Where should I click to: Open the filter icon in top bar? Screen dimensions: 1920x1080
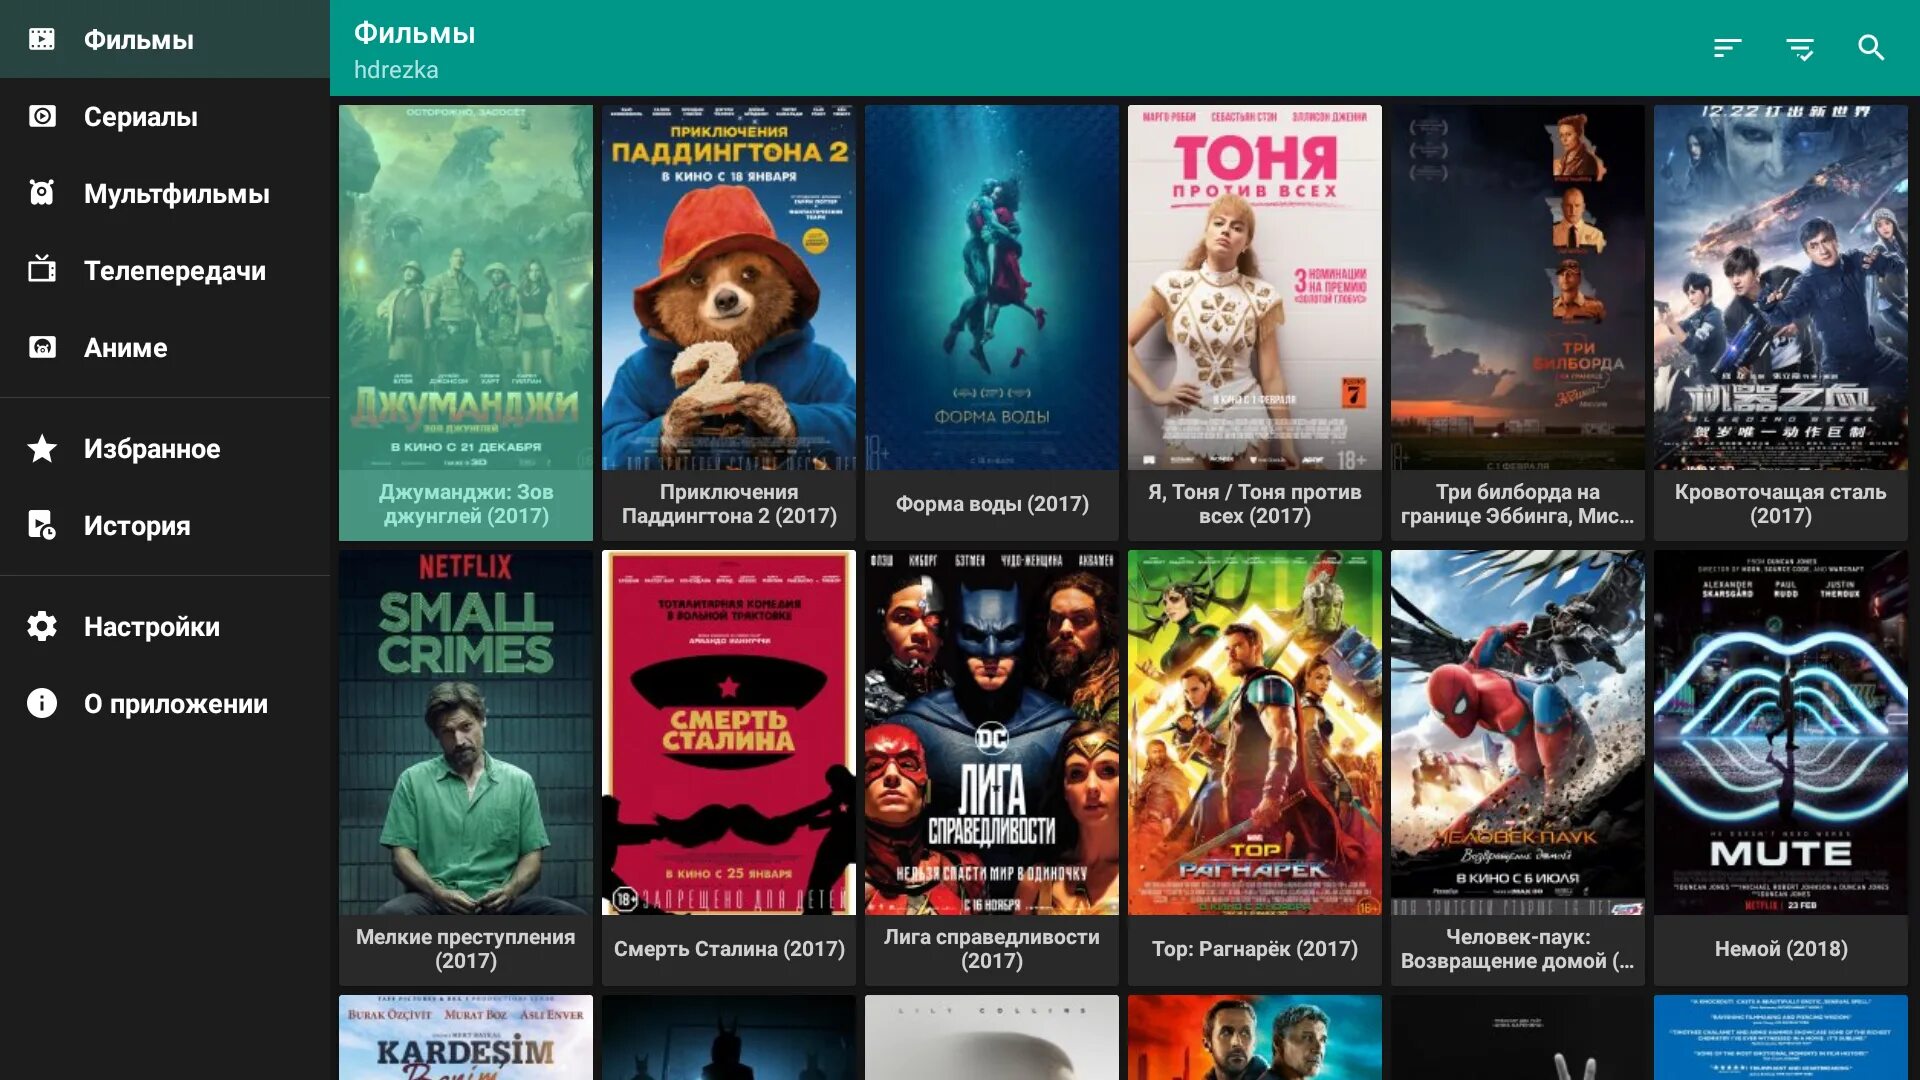pyautogui.click(x=1800, y=48)
